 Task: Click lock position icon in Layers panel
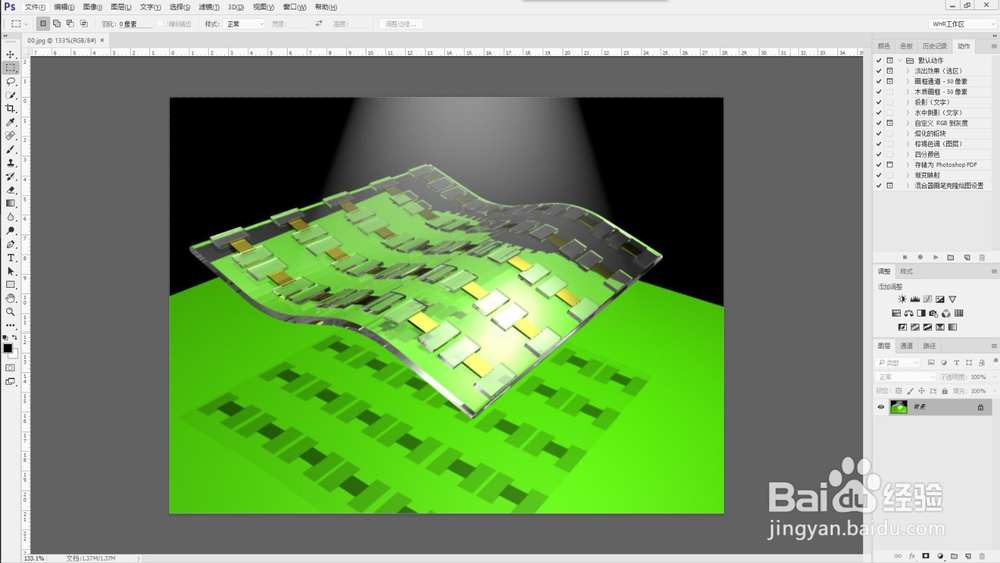tap(921, 391)
